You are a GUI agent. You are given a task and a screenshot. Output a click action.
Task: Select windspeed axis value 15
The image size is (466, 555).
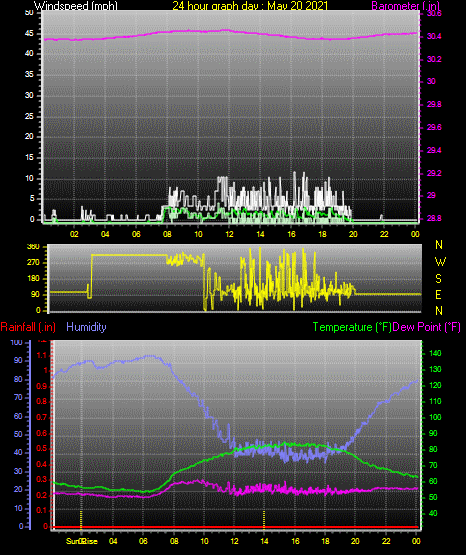click(x=30, y=158)
